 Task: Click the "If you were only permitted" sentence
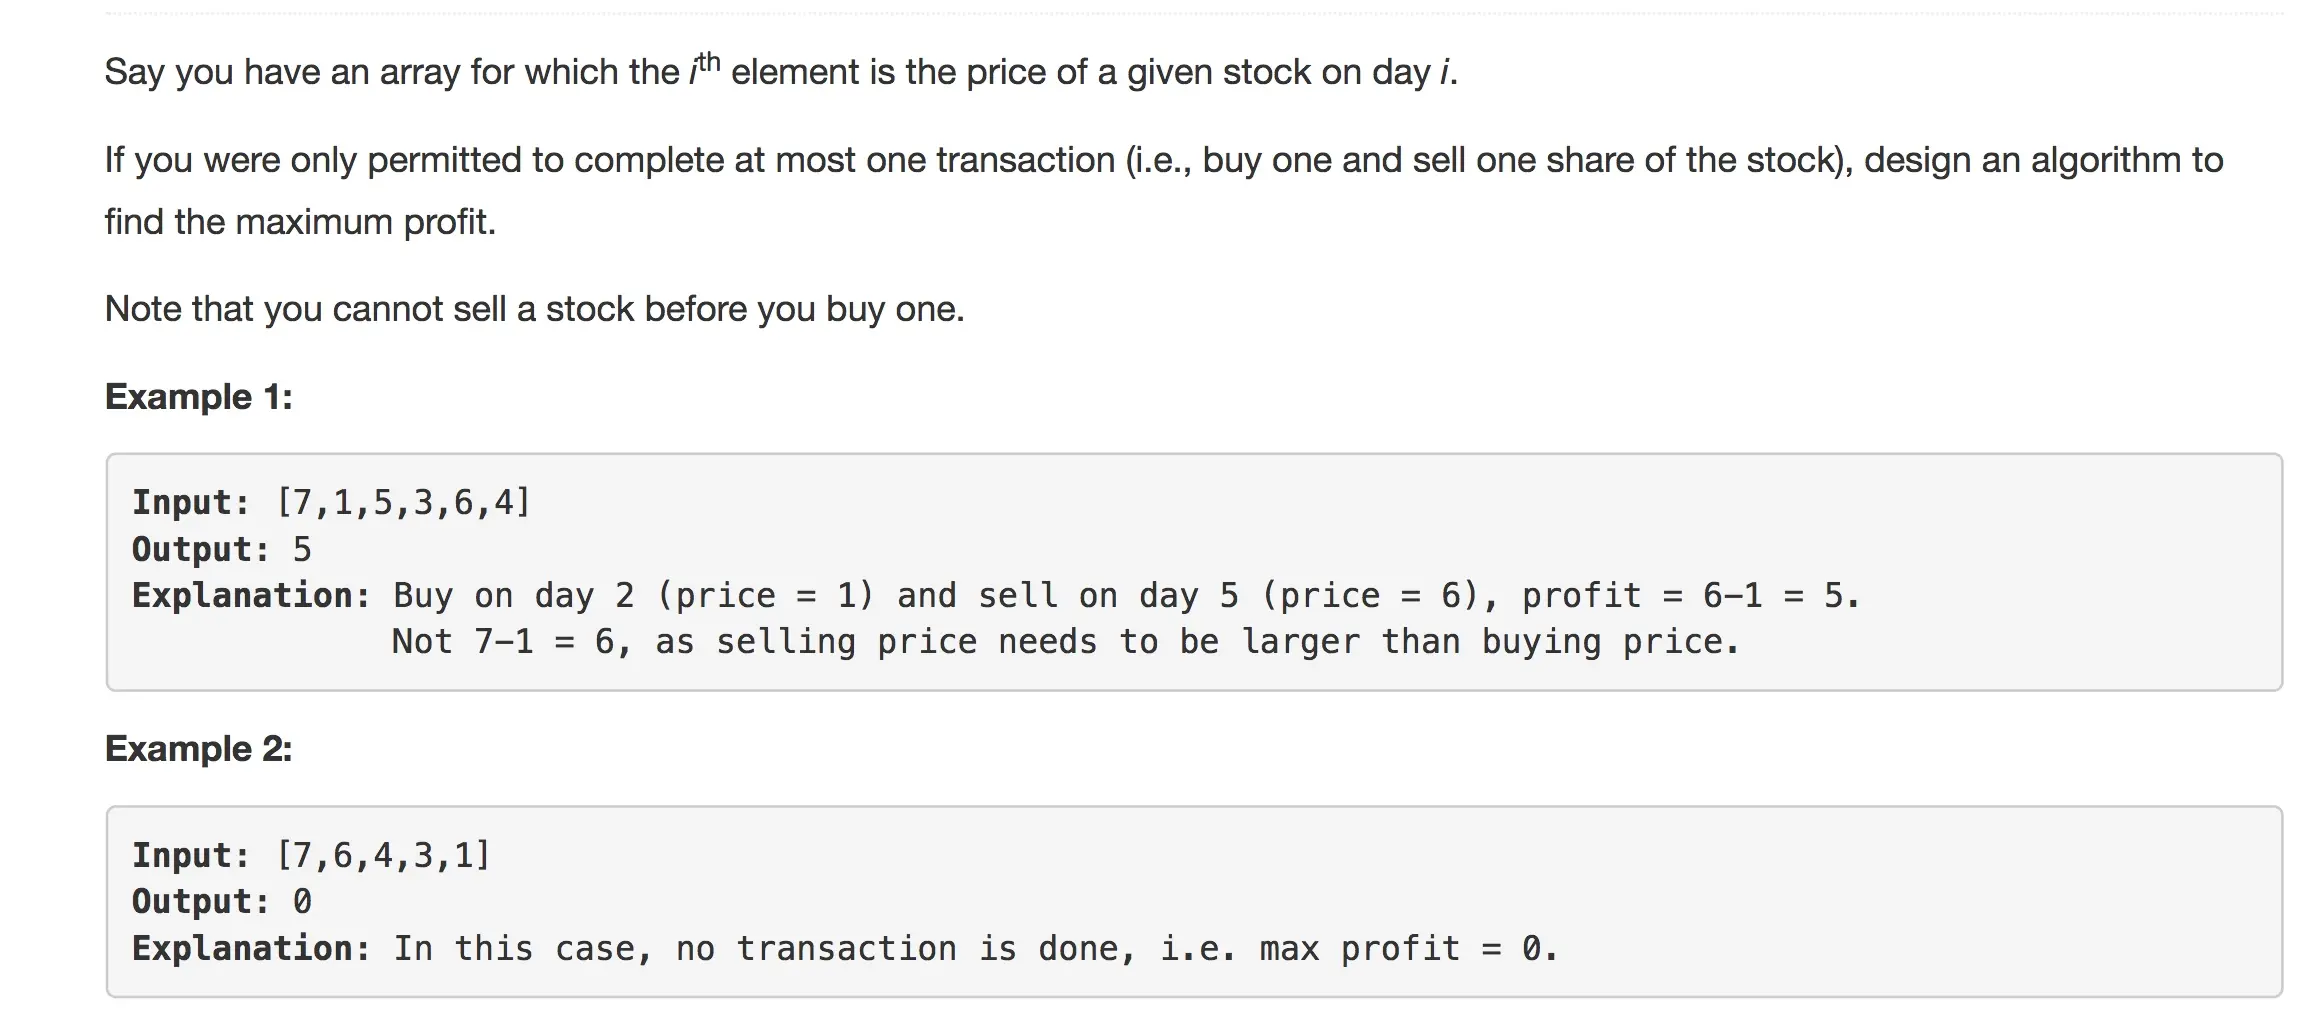pyautogui.click(x=1163, y=160)
